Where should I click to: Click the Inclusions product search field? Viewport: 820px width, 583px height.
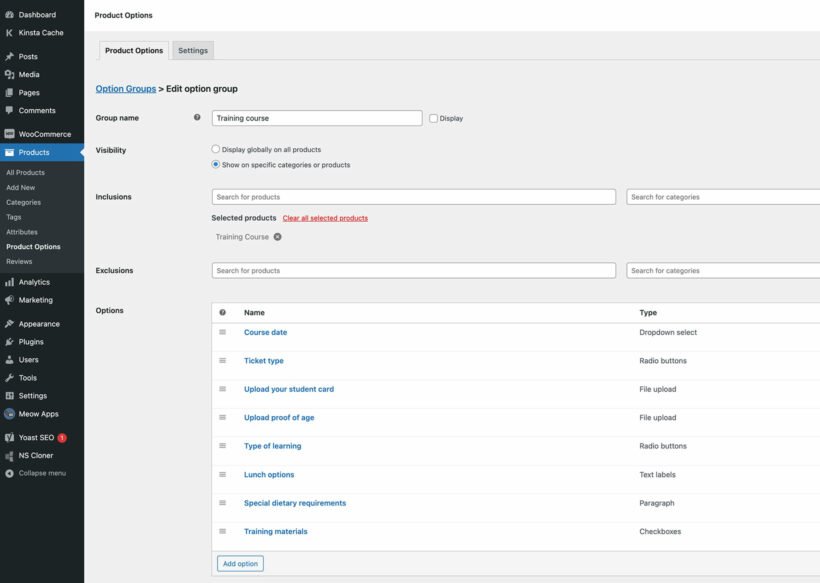pos(413,196)
